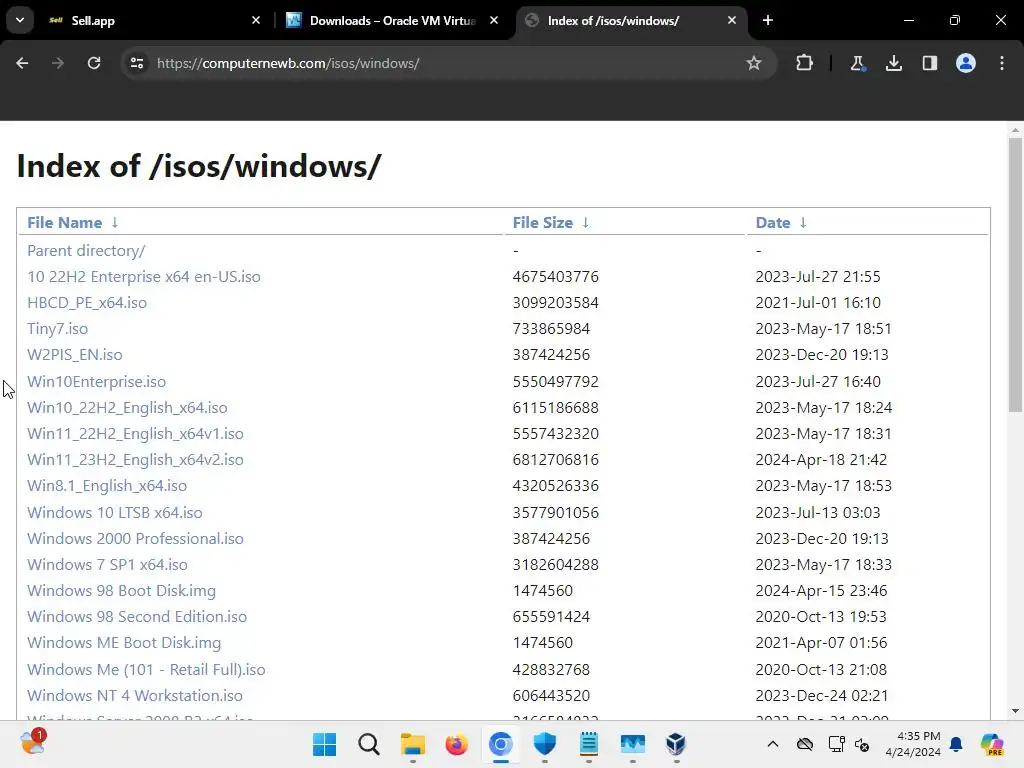
Task: Open the Chrome three-dot menu
Action: tap(1002, 63)
